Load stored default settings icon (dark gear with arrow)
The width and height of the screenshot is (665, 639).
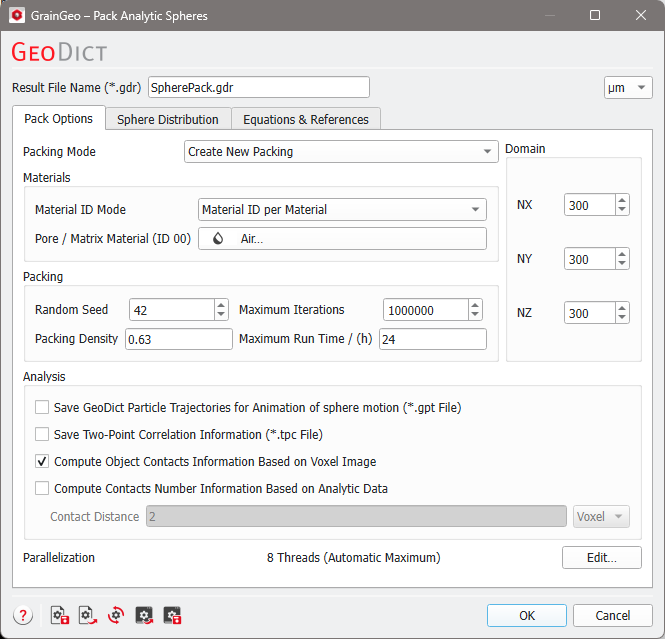pos(144,615)
